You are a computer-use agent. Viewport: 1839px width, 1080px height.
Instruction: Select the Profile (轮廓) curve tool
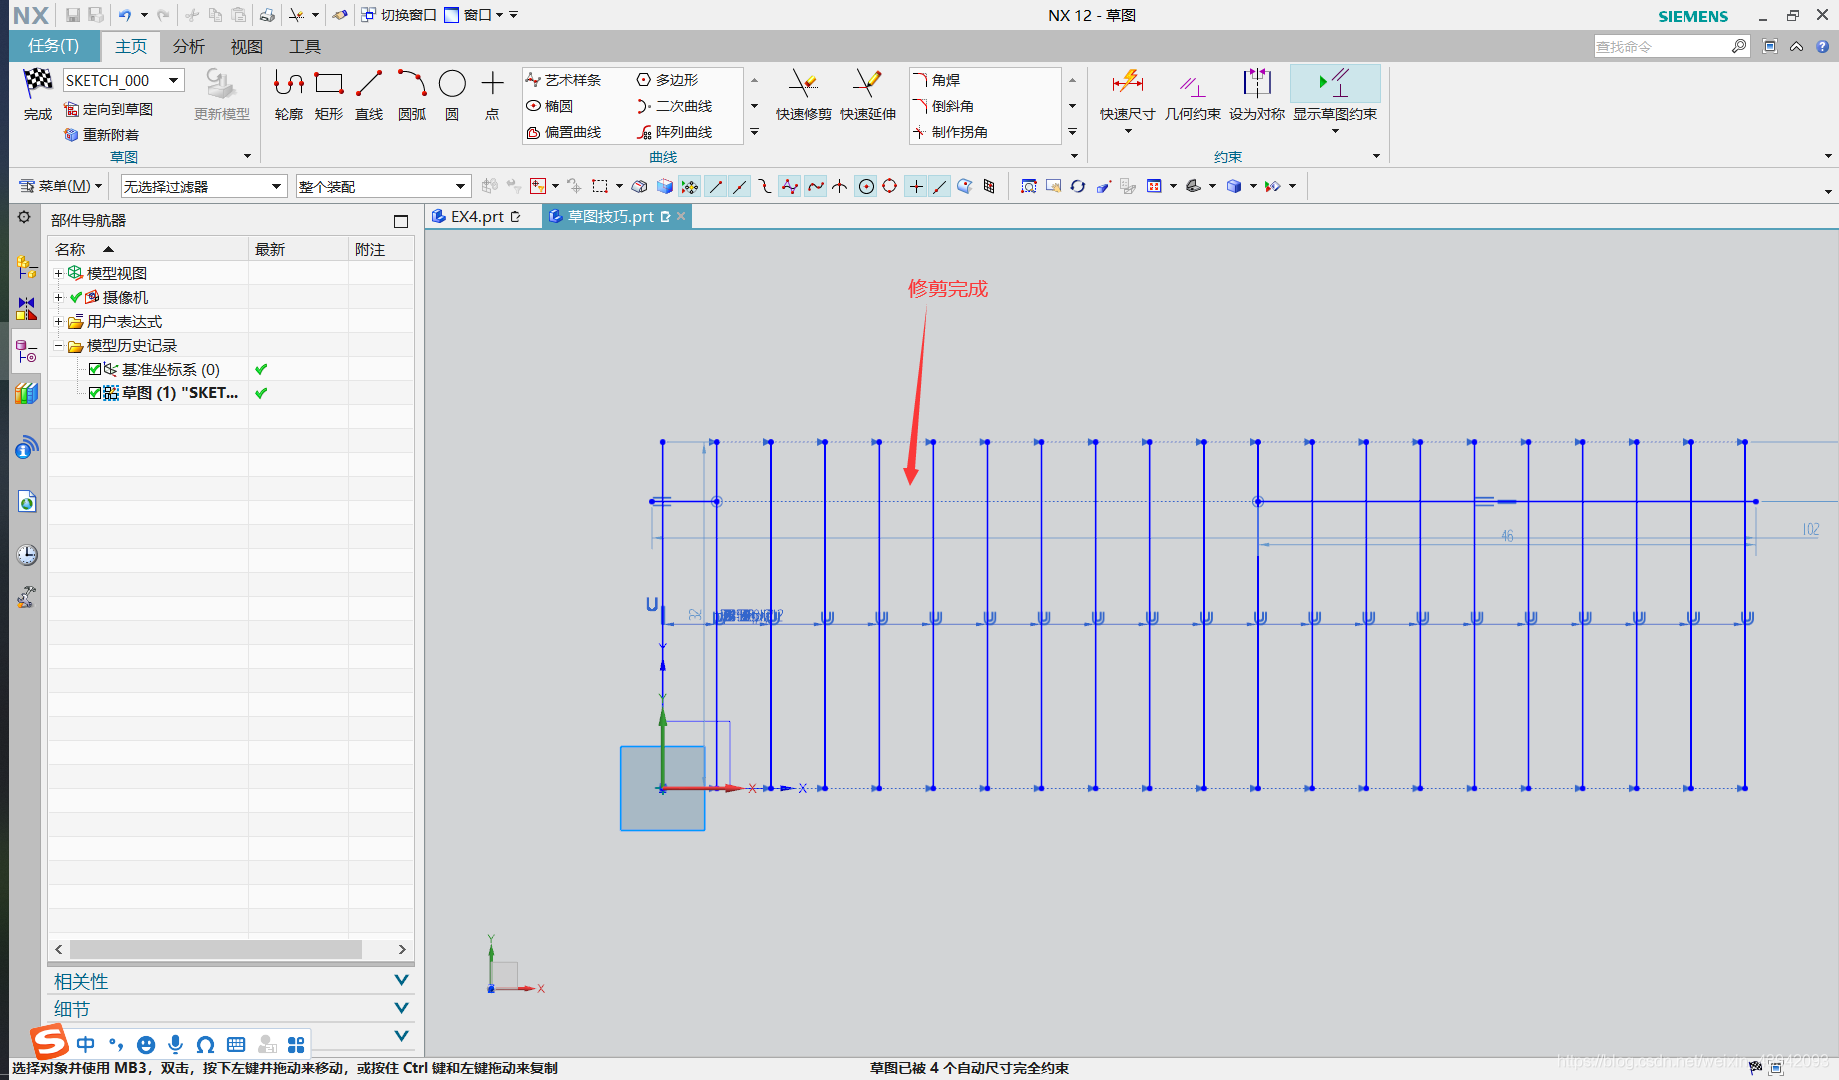pos(289,95)
